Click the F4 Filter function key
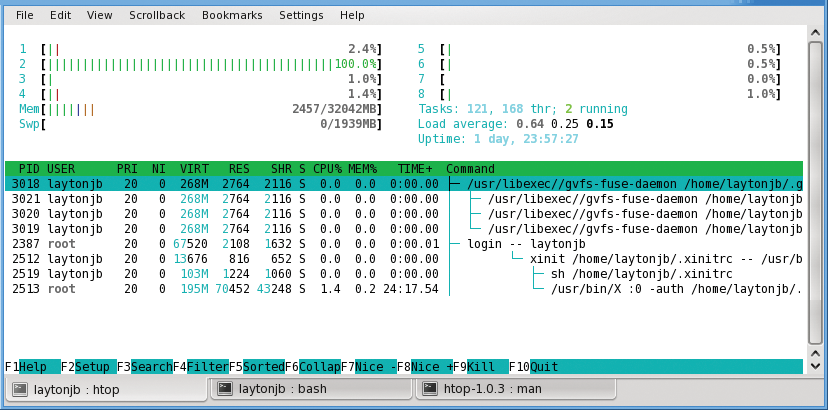Viewport: 828px width, 410px height. click(201, 367)
